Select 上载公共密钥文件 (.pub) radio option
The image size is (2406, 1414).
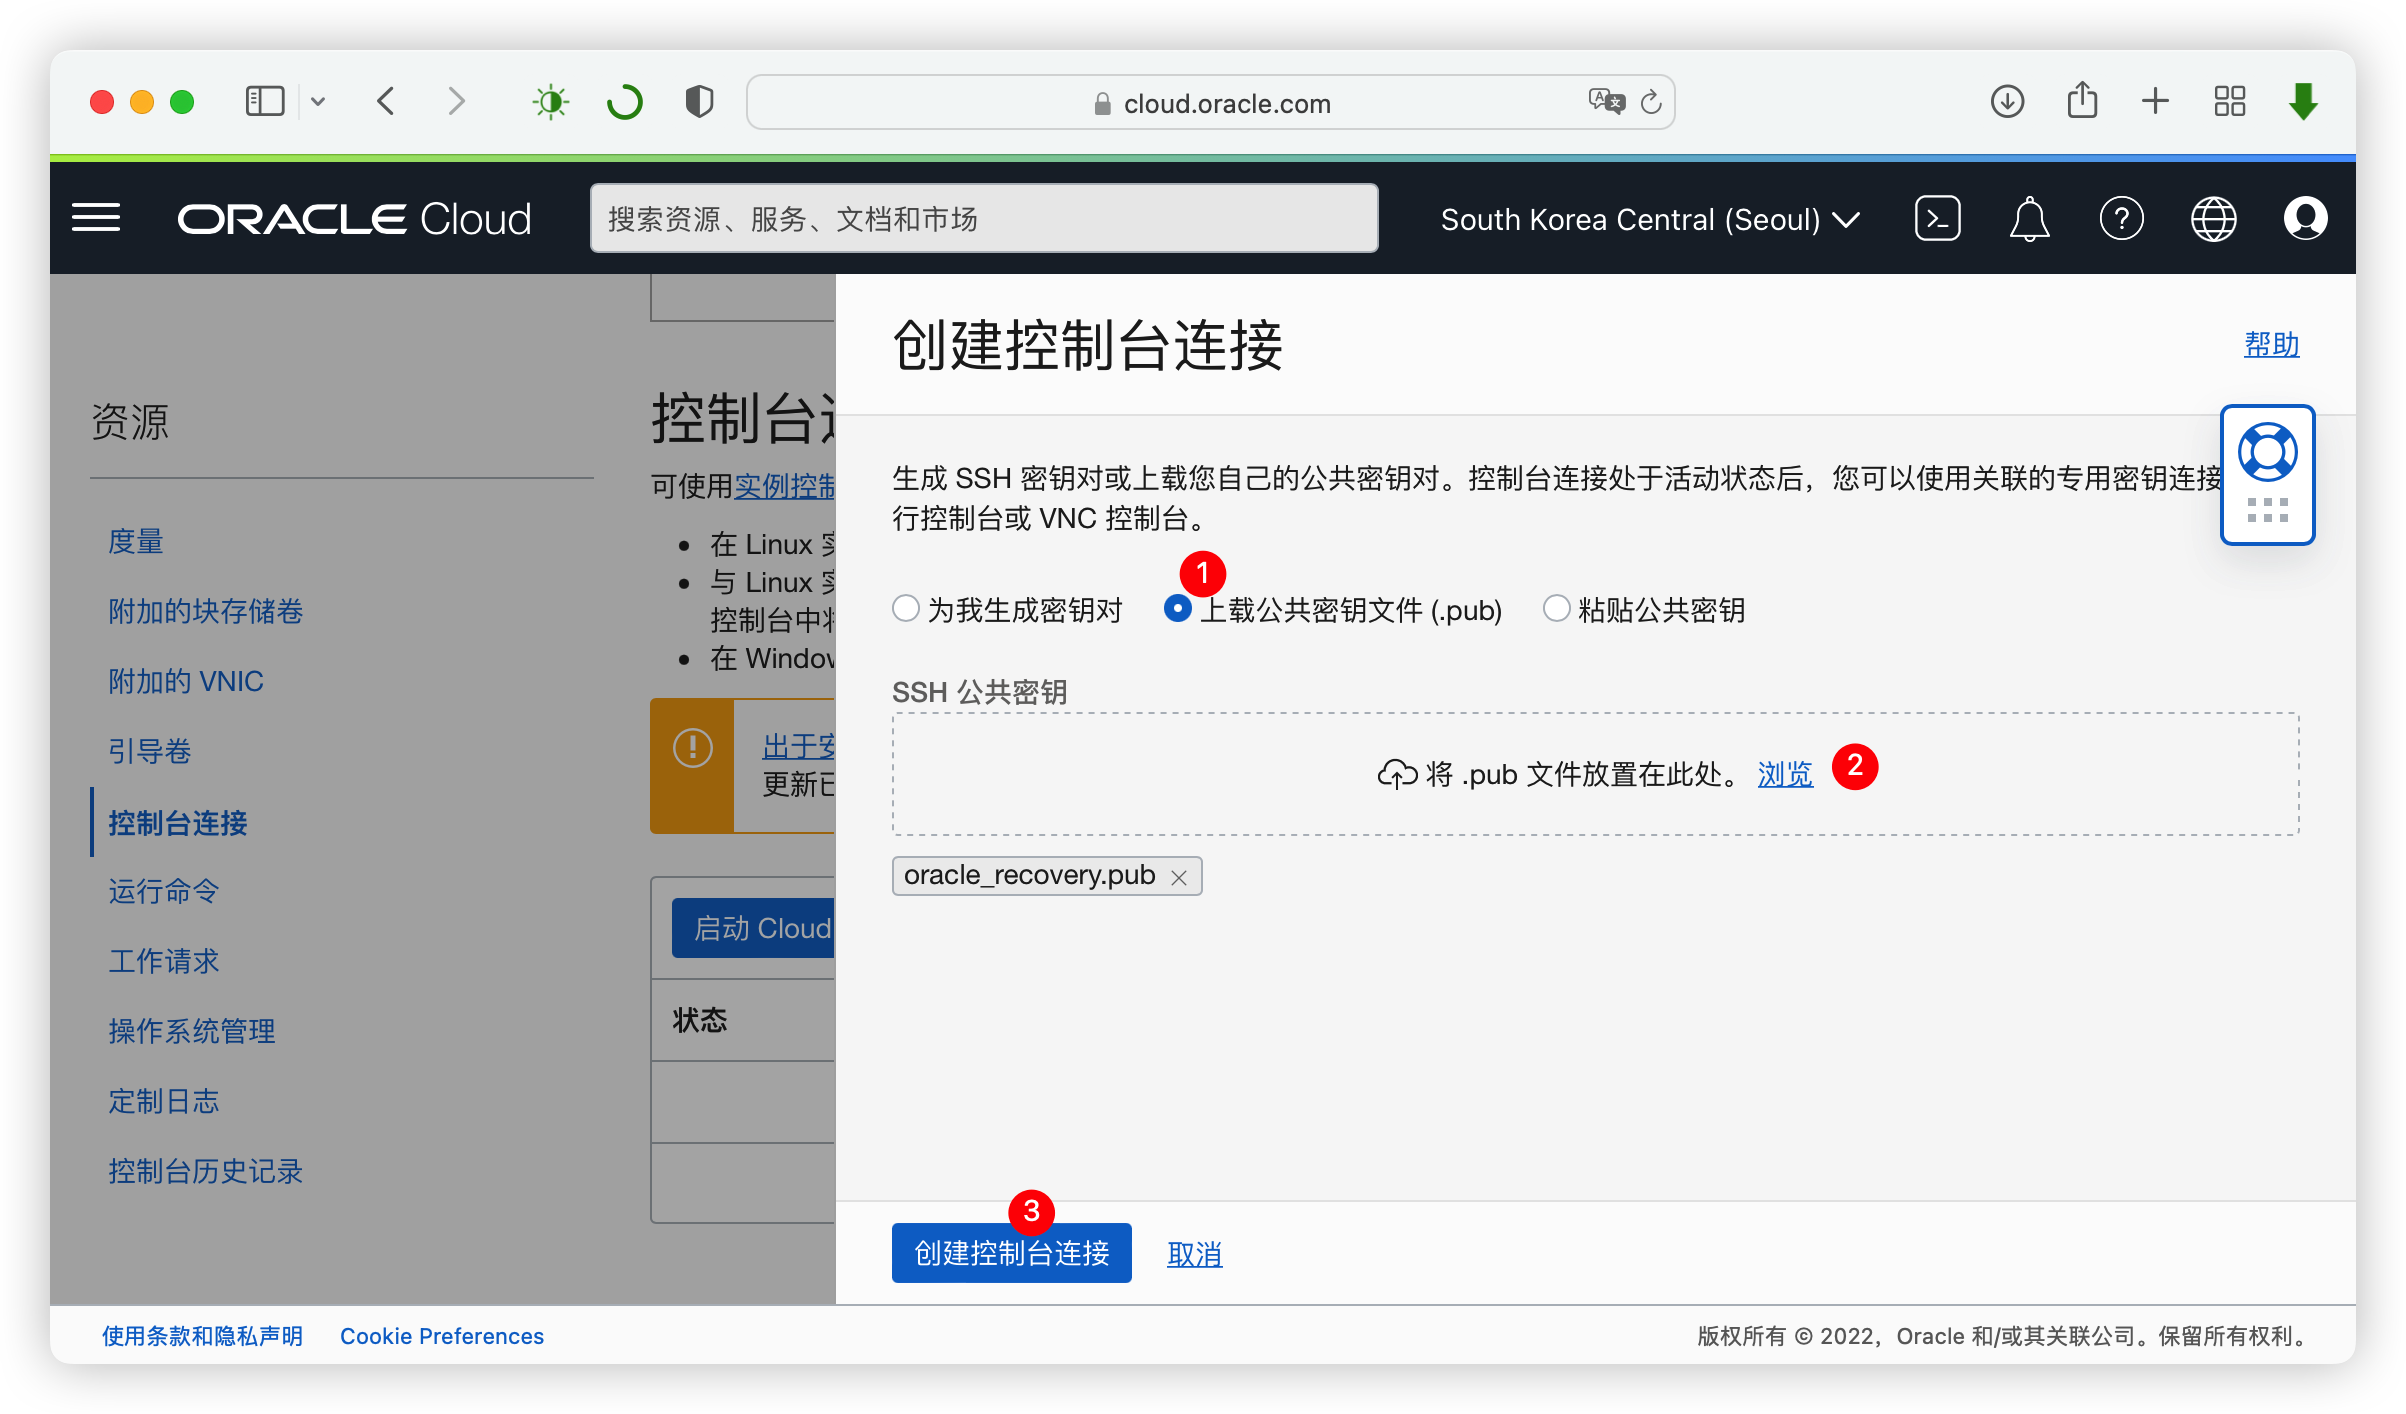point(1177,608)
